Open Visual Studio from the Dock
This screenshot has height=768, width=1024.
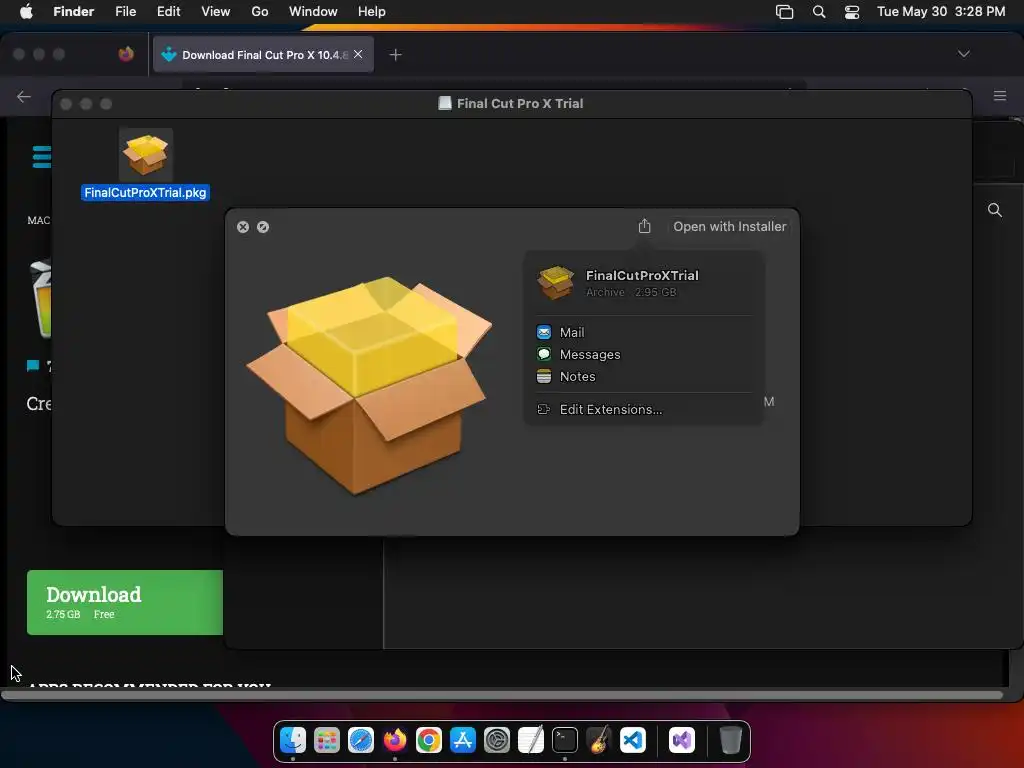[682, 741]
